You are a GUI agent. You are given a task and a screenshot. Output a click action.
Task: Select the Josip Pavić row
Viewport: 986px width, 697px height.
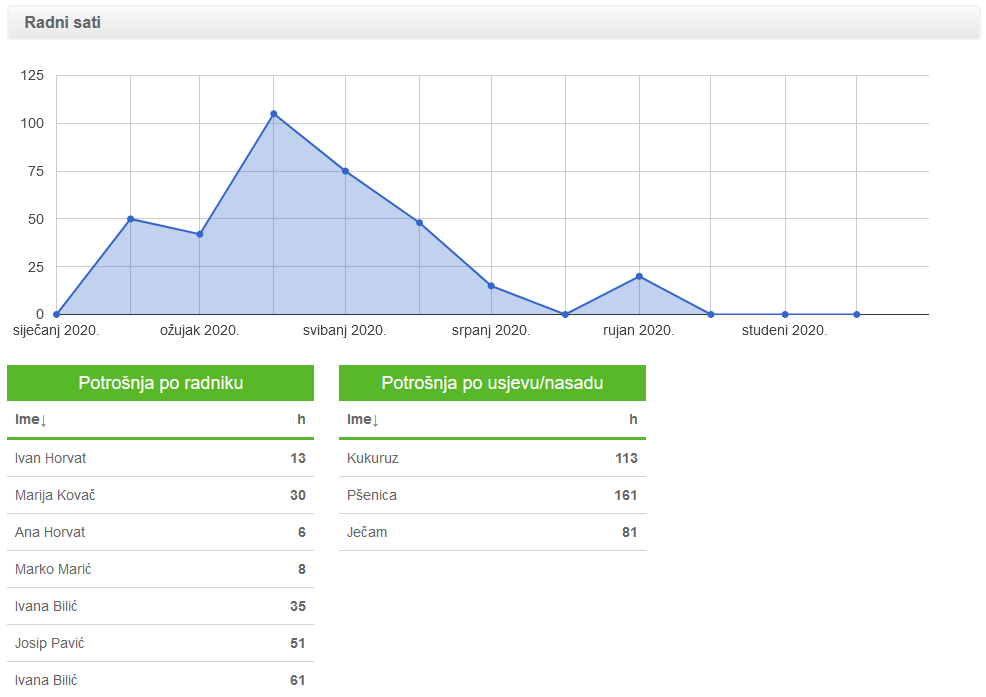coord(160,643)
